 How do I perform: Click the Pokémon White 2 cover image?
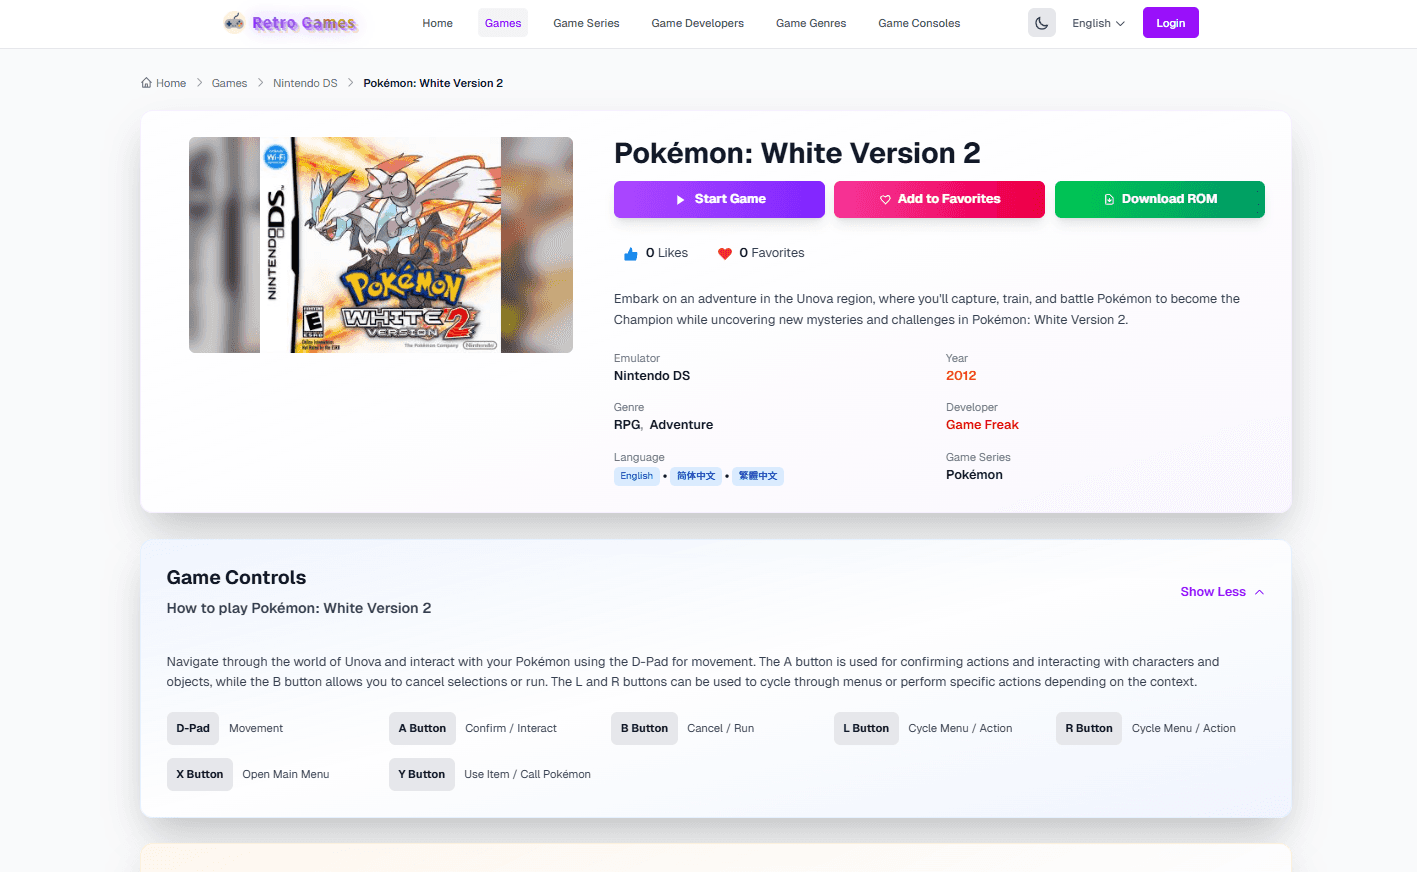point(381,245)
